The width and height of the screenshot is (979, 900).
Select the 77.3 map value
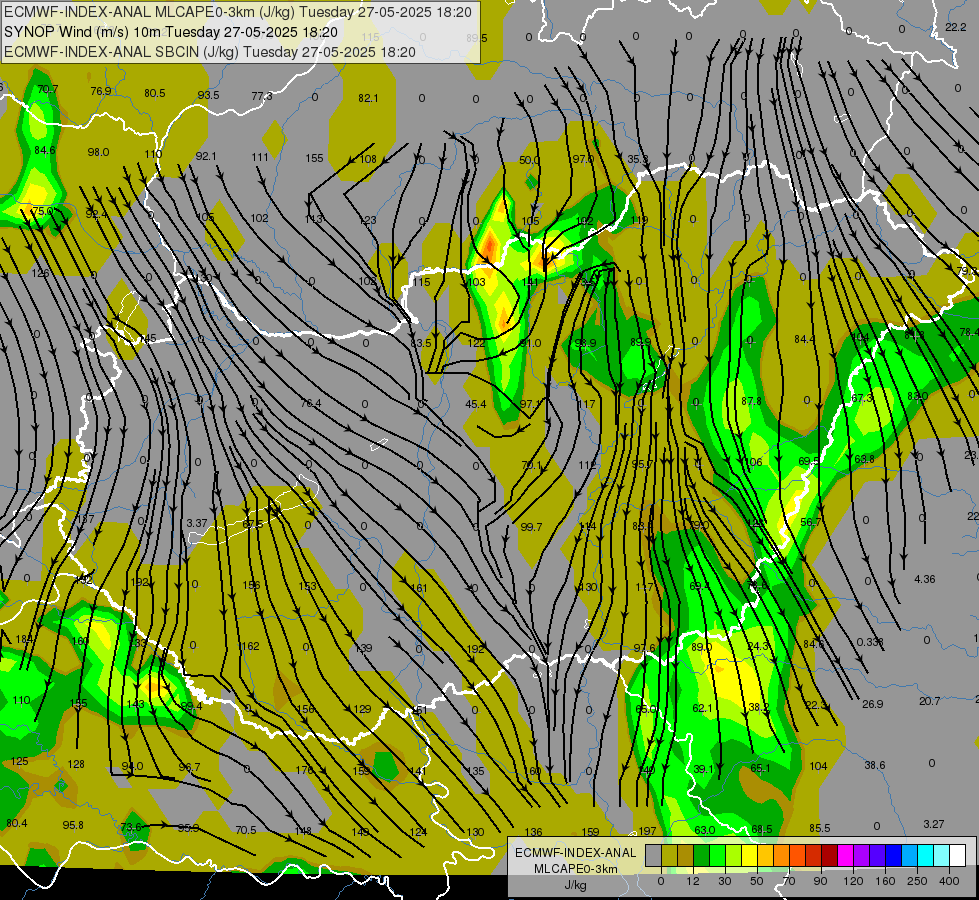262,96
